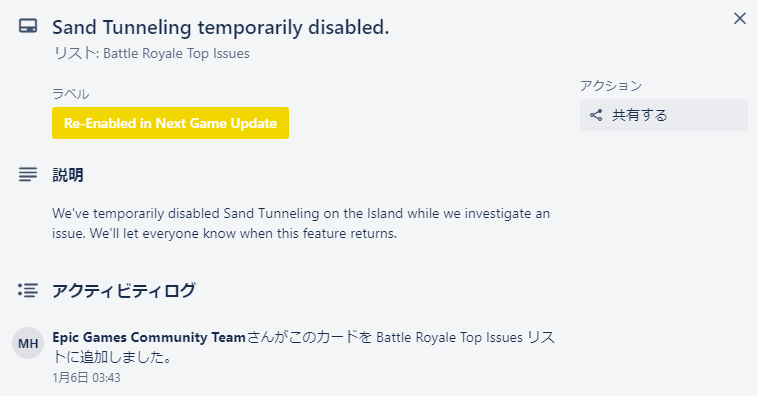
Task: Click the アクティビティログ list icon
Action: (28, 290)
